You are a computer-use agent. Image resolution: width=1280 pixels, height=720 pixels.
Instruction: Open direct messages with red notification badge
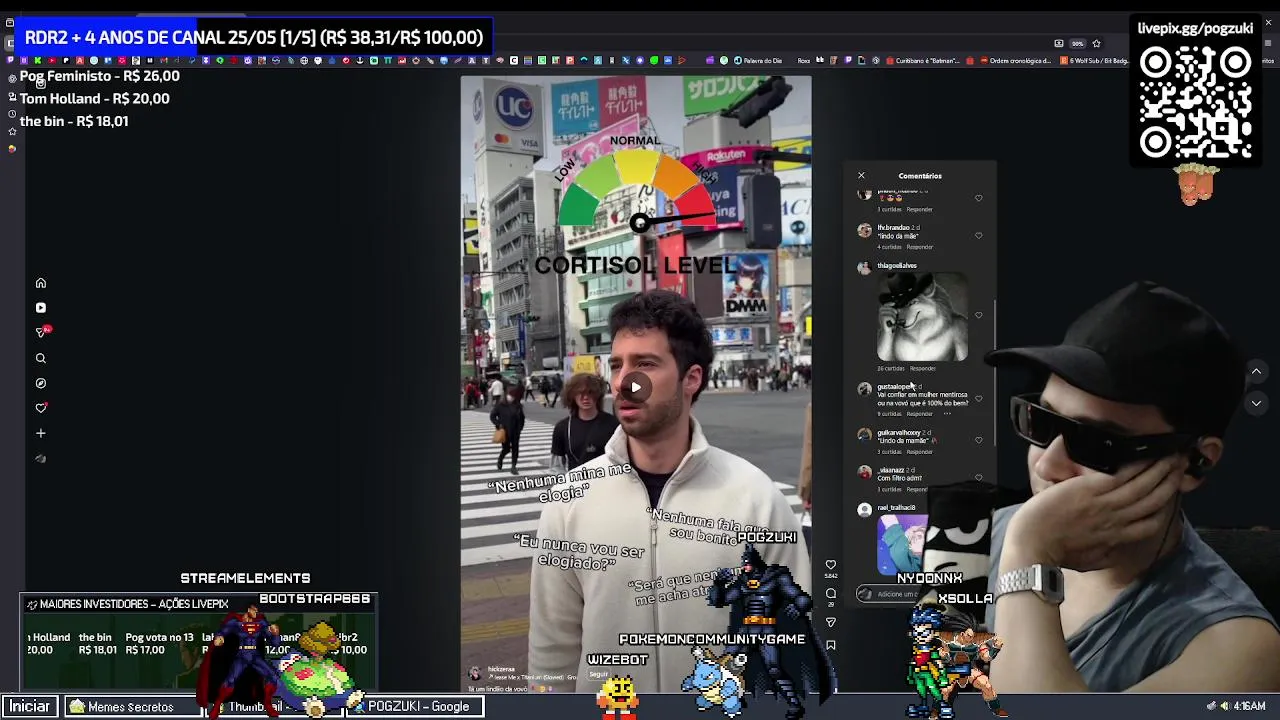[41, 332]
